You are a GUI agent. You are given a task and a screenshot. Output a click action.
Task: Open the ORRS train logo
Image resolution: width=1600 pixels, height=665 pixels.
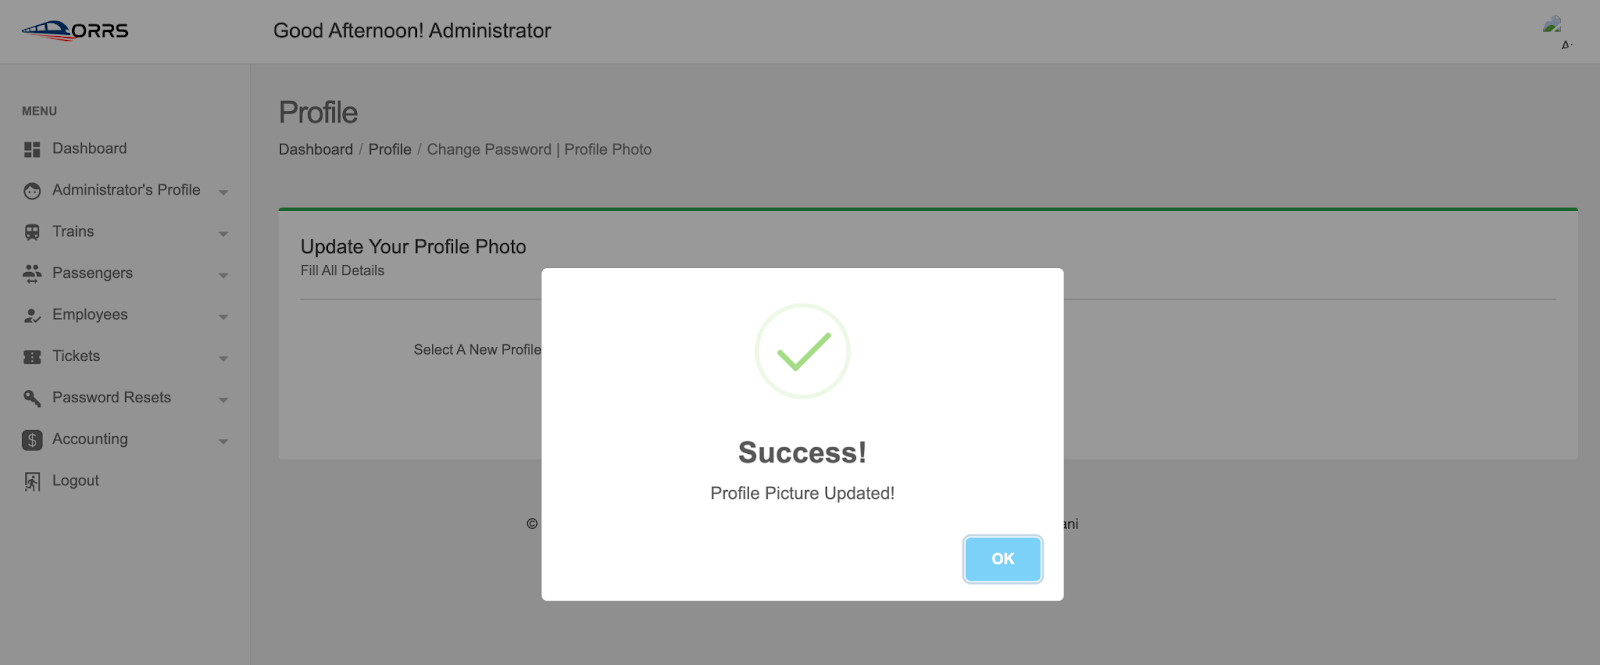click(75, 31)
